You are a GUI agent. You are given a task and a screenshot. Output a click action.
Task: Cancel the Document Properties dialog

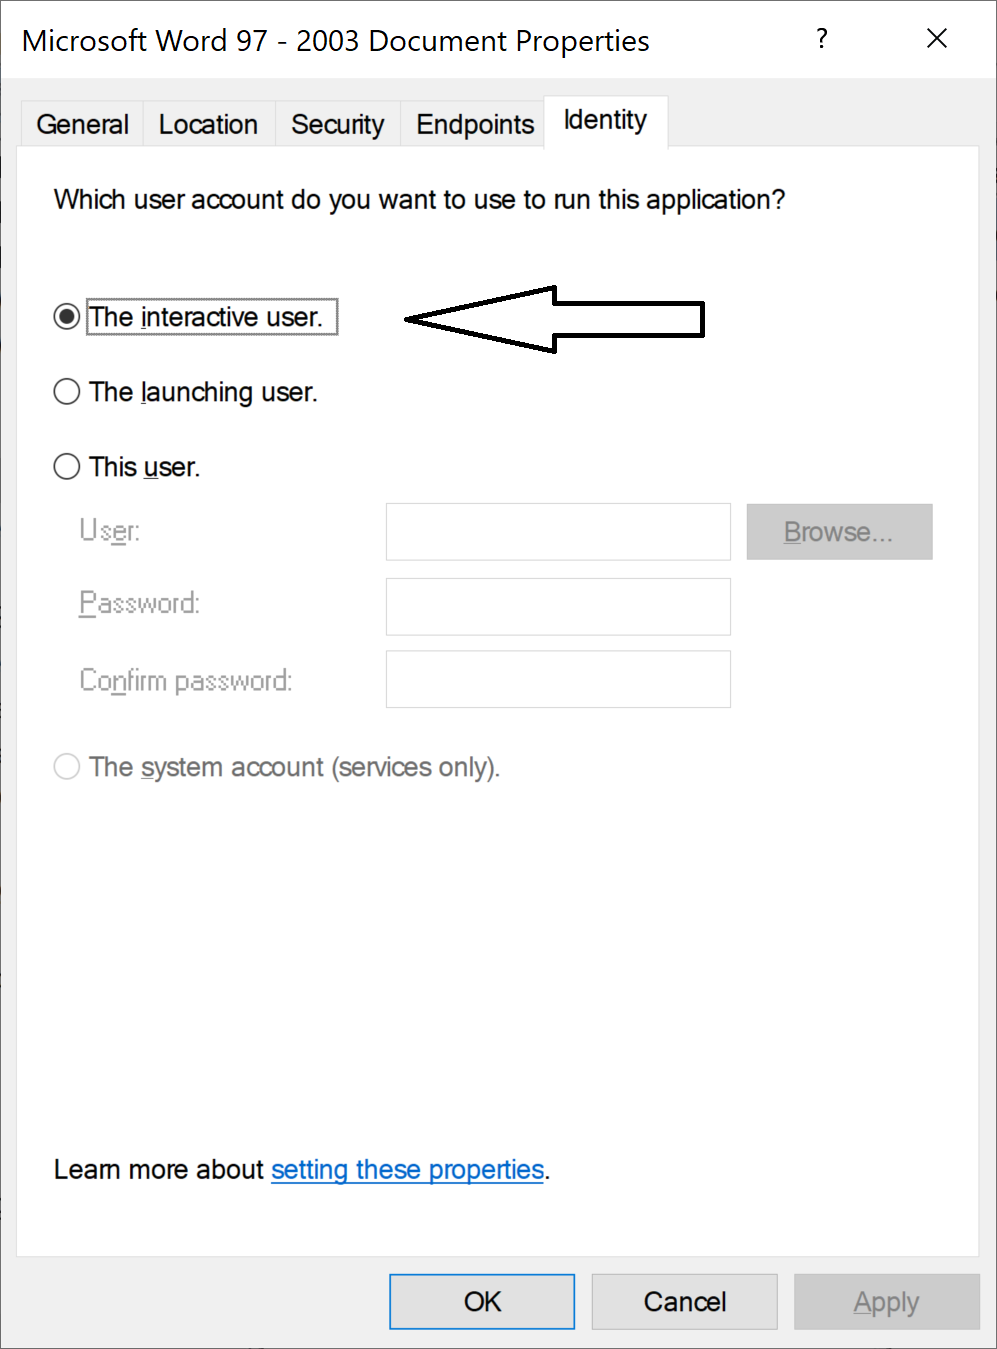coord(685,1301)
